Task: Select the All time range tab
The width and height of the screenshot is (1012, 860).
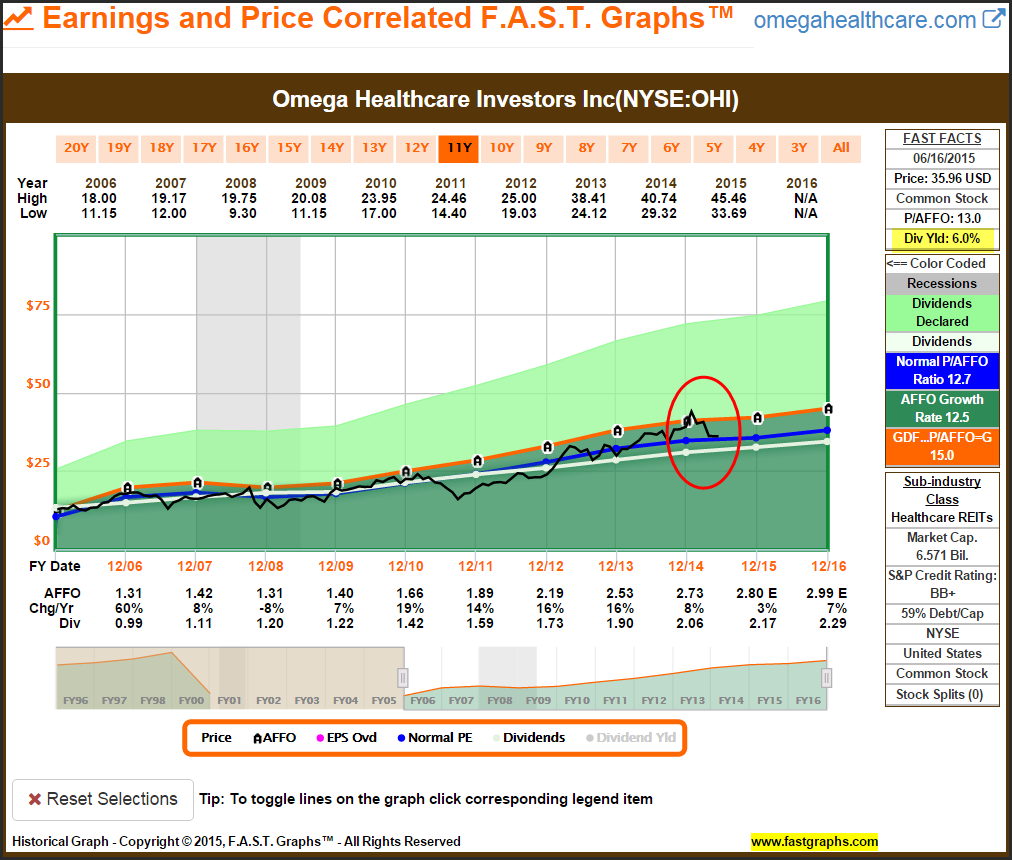Action: (x=841, y=148)
